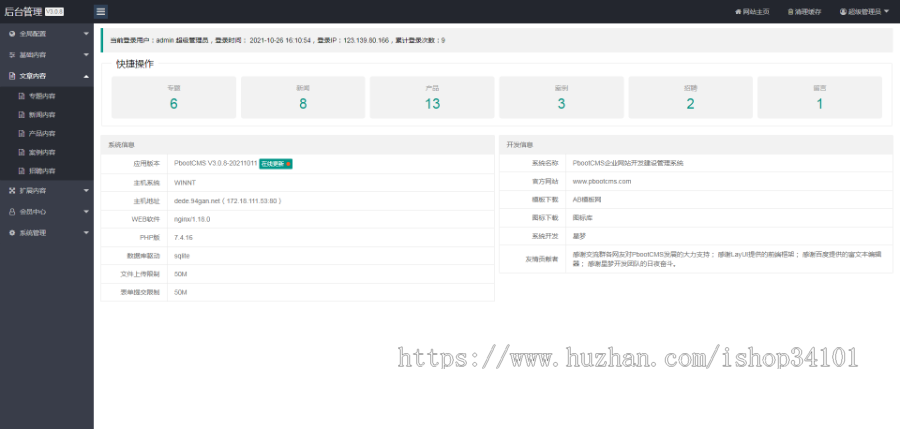The image size is (900, 429).
Task: Click the PbootCMS V3.0.8-20211011 version text
Action: [x=216, y=164]
